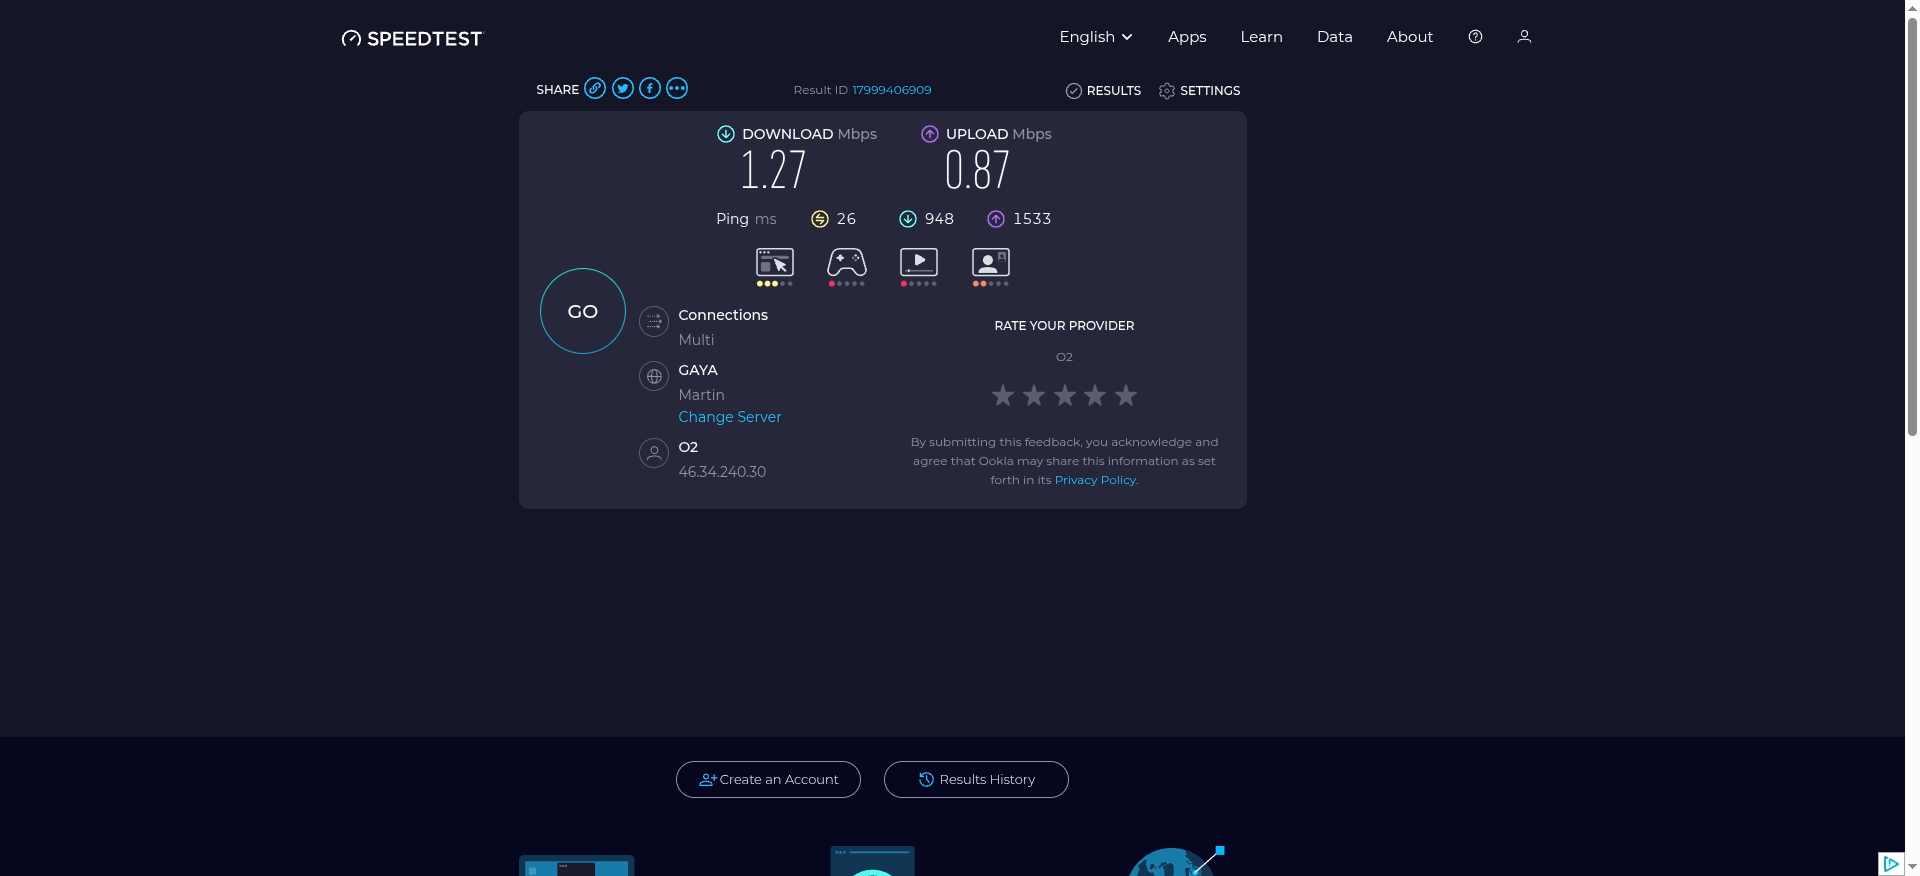Share result on Facebook
Image resolution: width=1920 pixels, height=876 pixels.
(650, 88)
